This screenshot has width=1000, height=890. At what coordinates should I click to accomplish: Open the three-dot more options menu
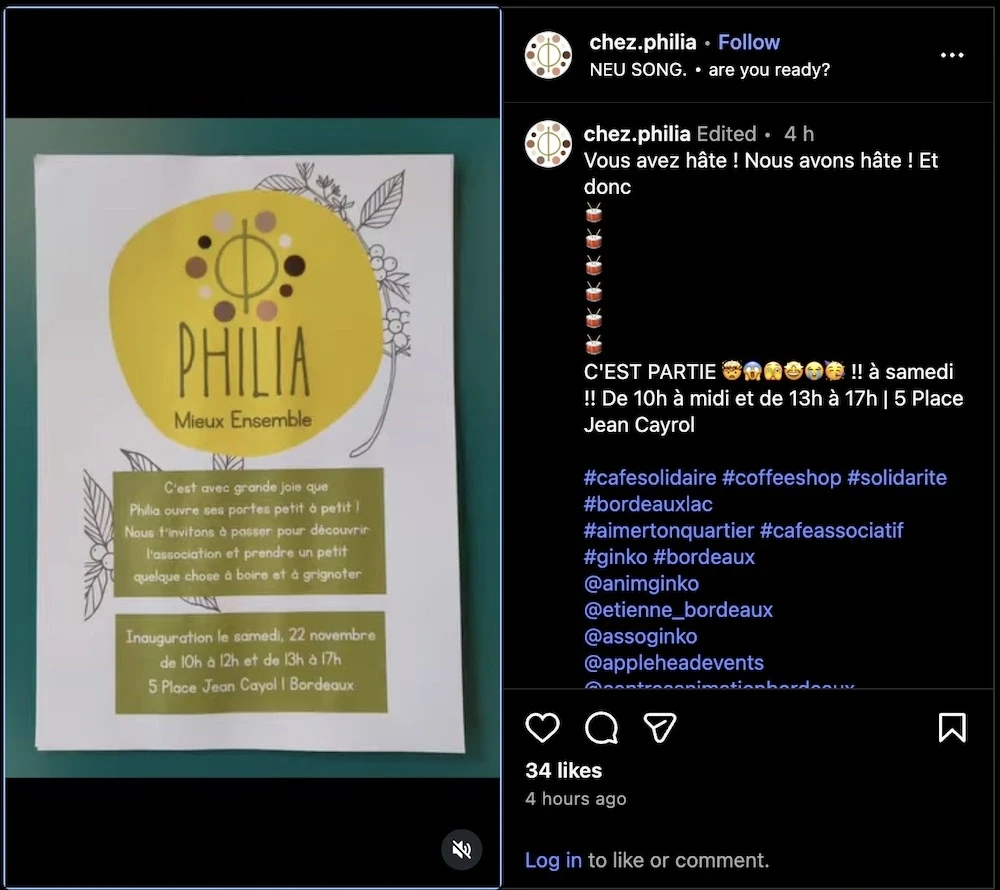click(x=952, y=55)
